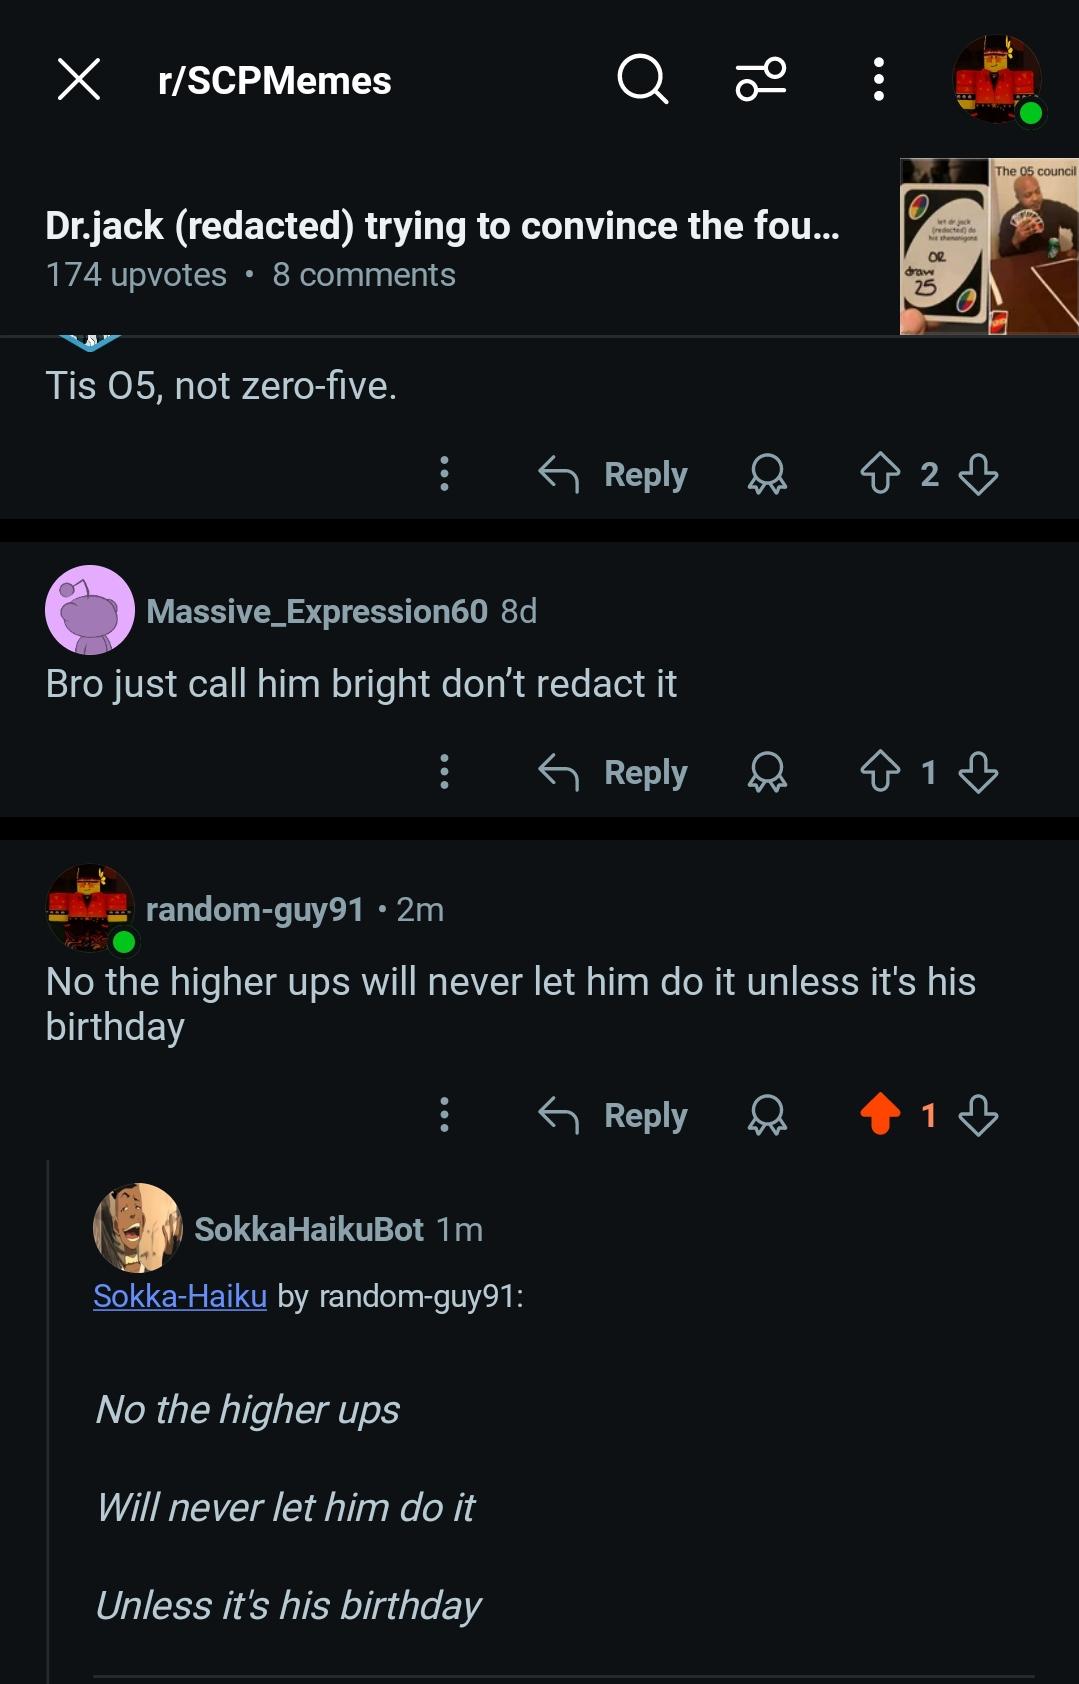Open search in r/SCPMemes
This screenshot has width=1079, height=1684.
[x=642, y=79]
